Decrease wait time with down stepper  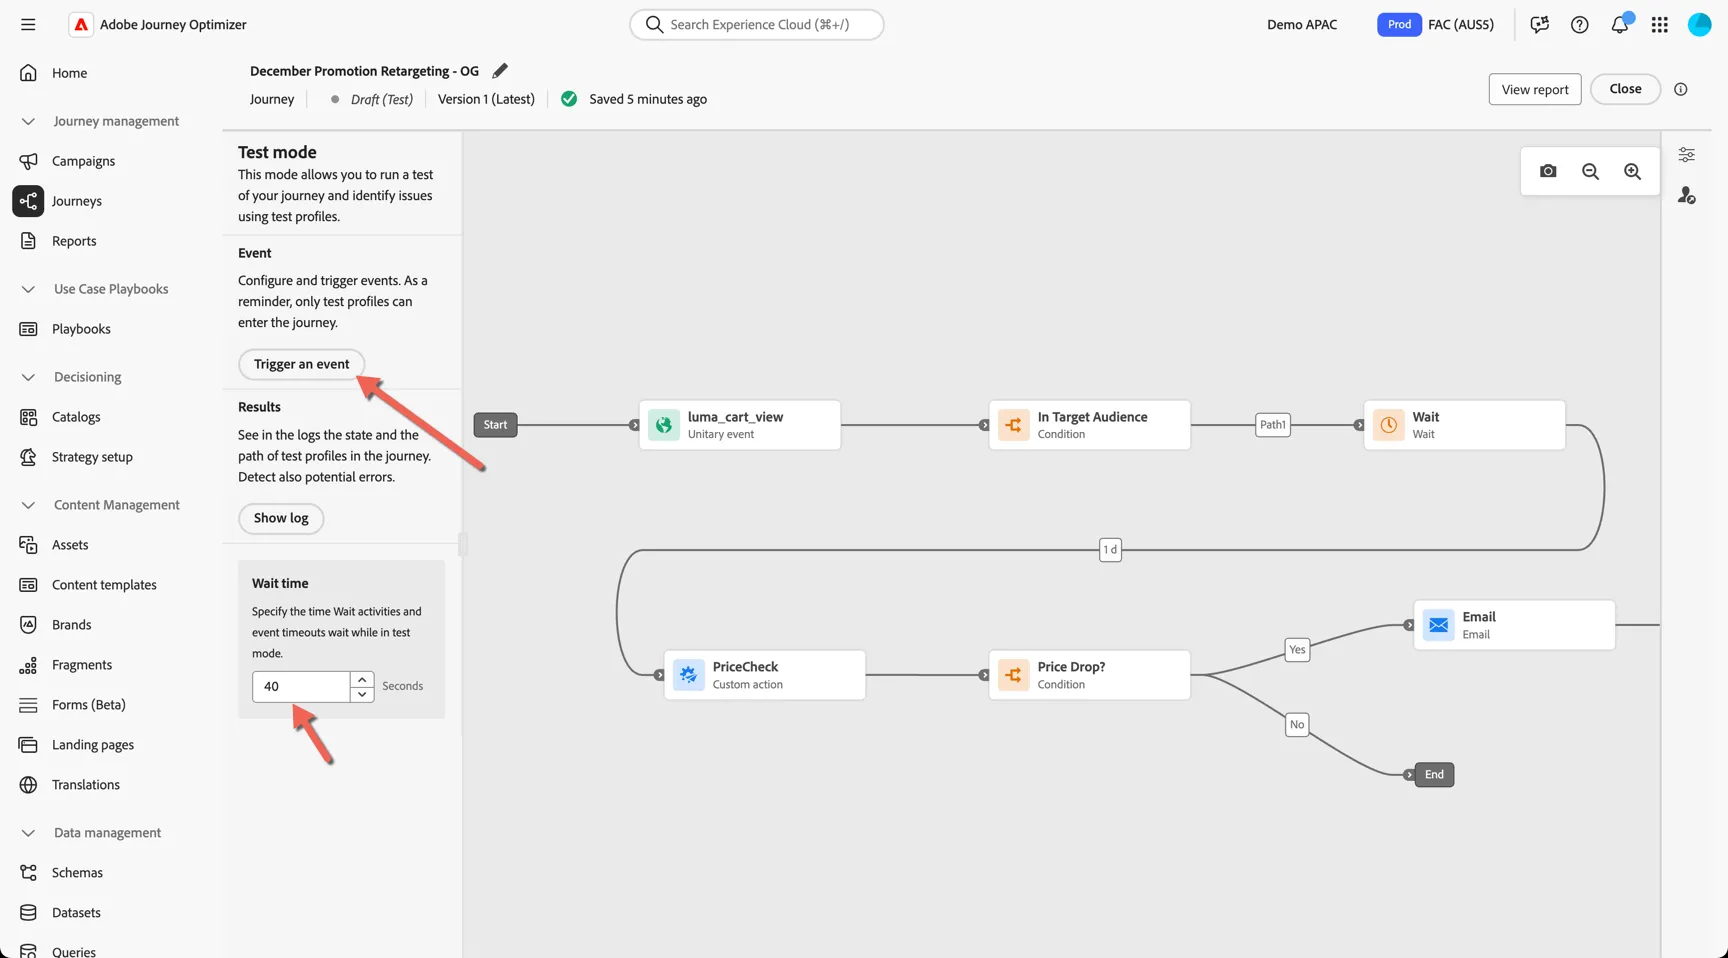tap(362, 694)
